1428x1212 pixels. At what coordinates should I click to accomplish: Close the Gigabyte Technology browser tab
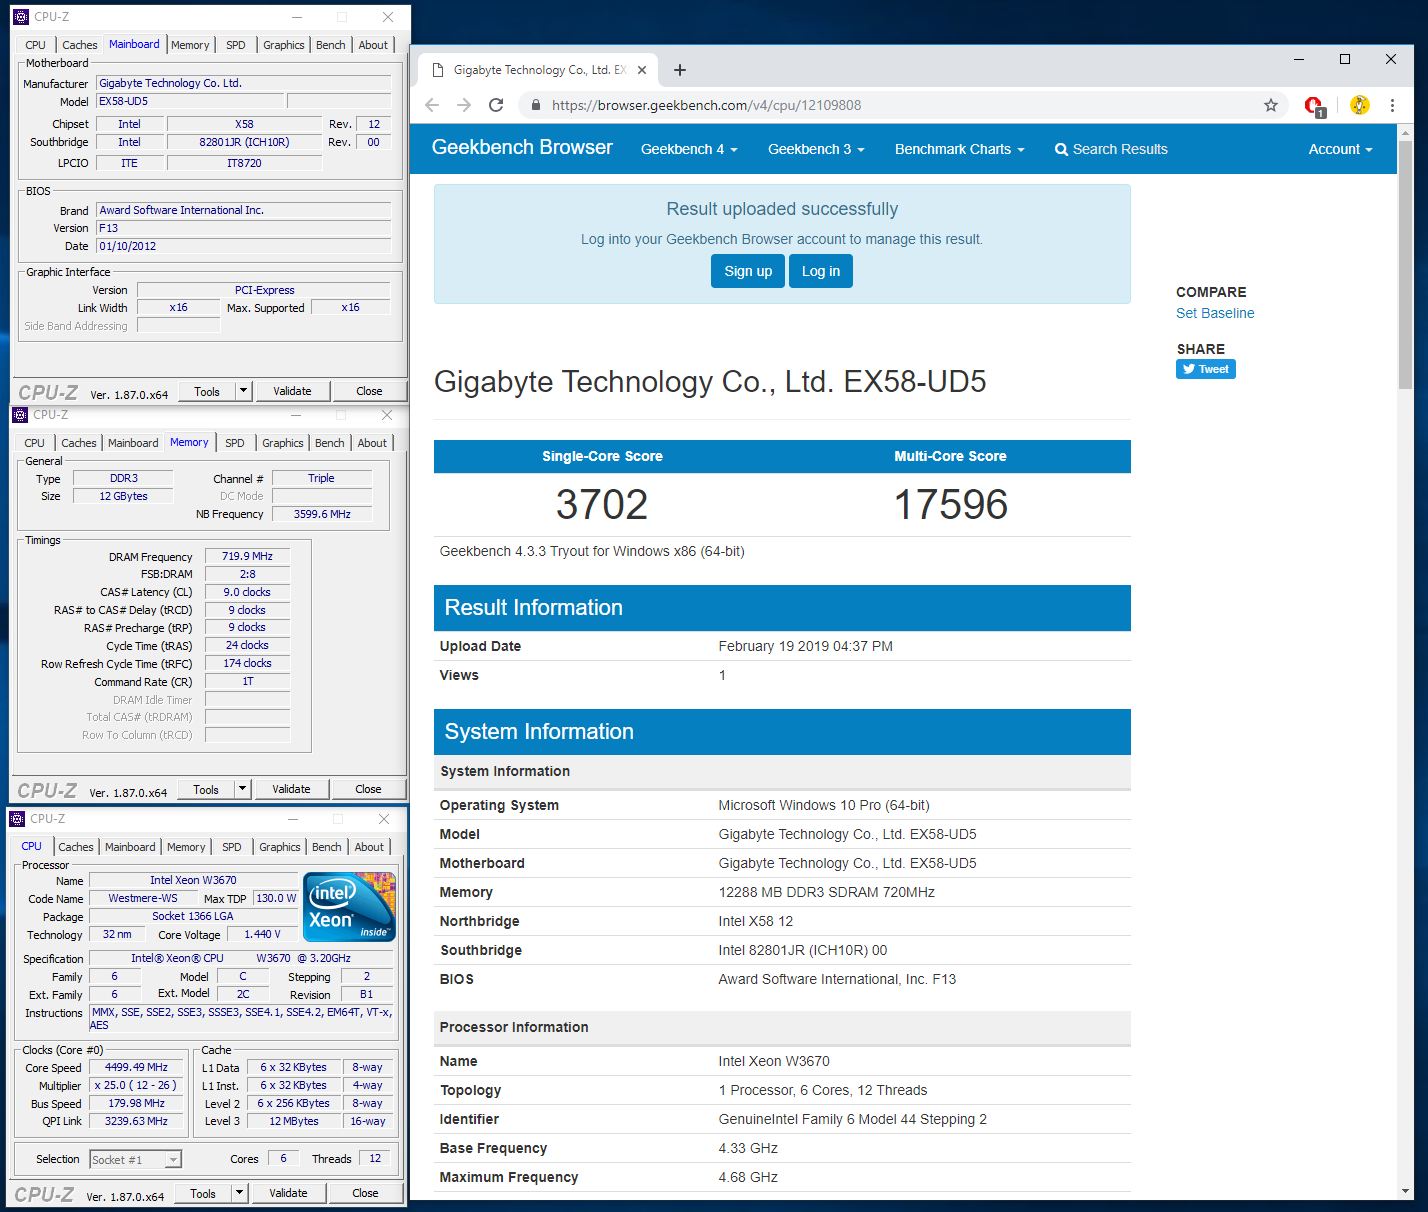pos(642,70)
